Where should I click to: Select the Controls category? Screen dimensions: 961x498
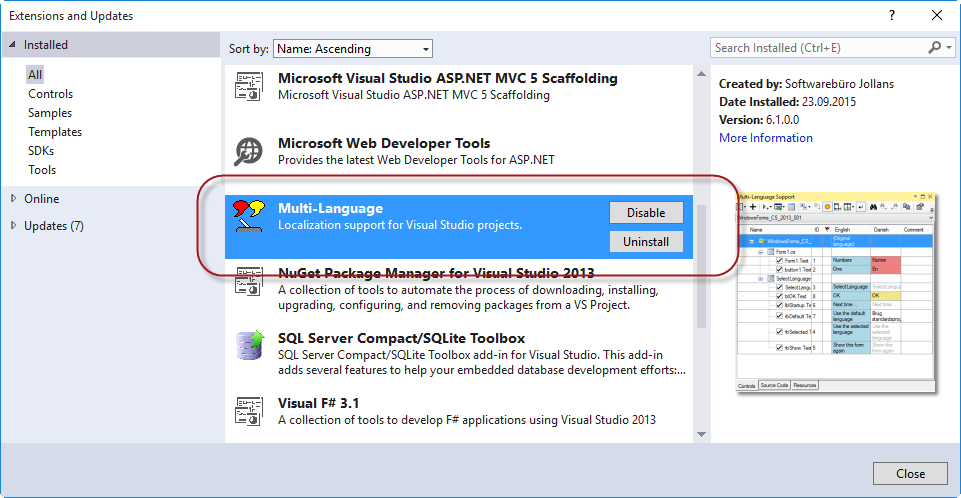[50, 94]
